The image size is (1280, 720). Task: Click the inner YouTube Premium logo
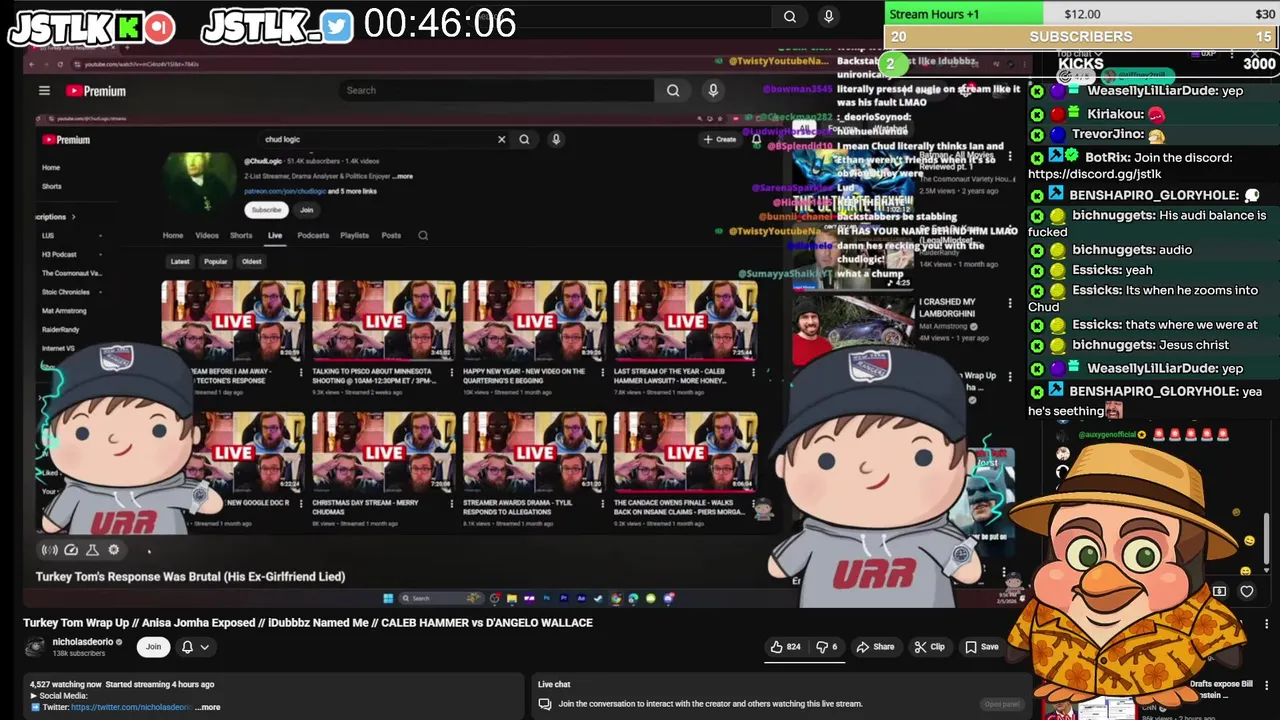[66, 140]
